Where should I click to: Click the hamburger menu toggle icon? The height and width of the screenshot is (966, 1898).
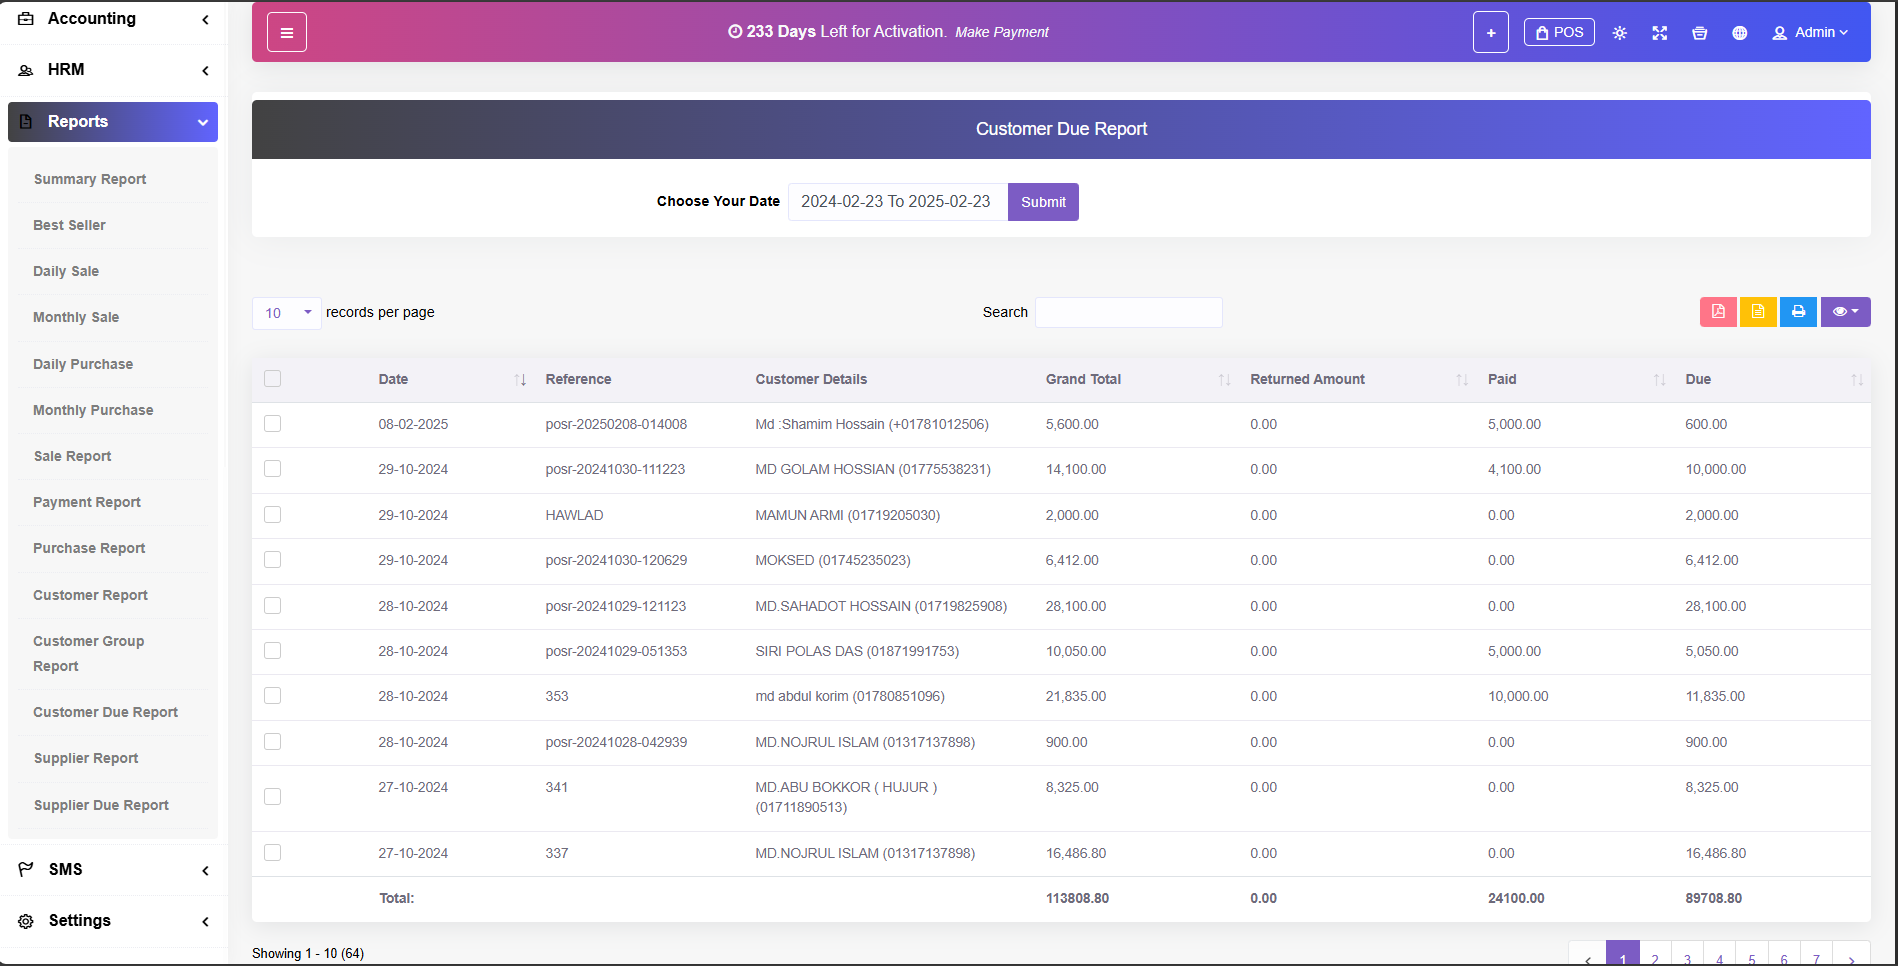pyautogui.click(x=286, y=33)
